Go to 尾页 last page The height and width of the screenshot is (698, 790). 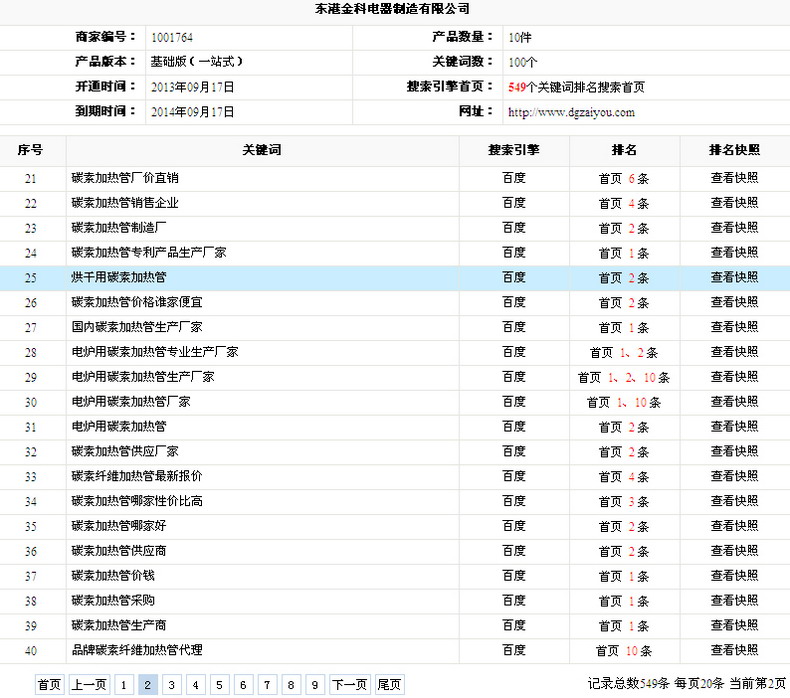(389, 684)
